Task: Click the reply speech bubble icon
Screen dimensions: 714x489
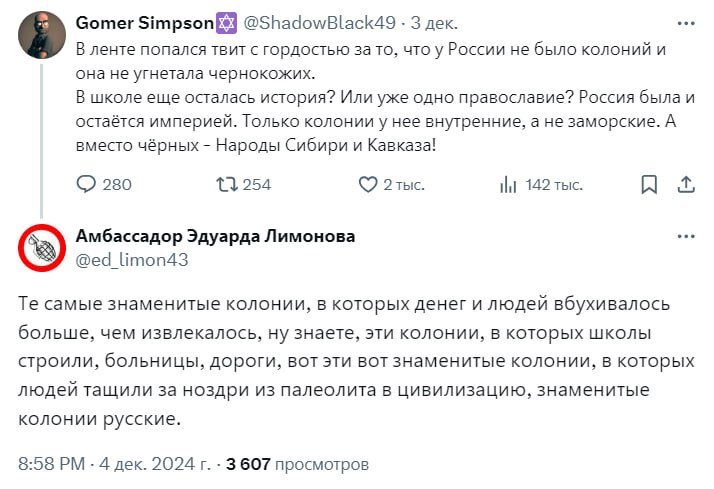Action: (87, 184)
